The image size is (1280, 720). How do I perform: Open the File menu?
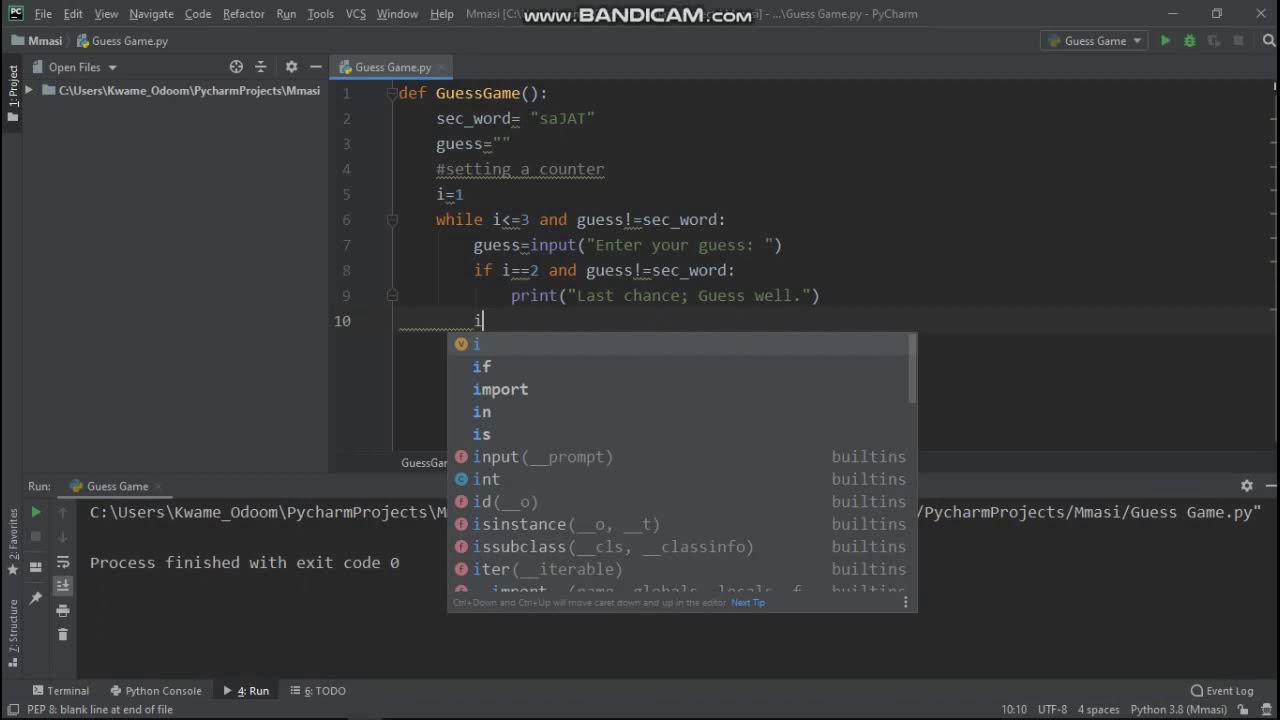tap(43, 14)
